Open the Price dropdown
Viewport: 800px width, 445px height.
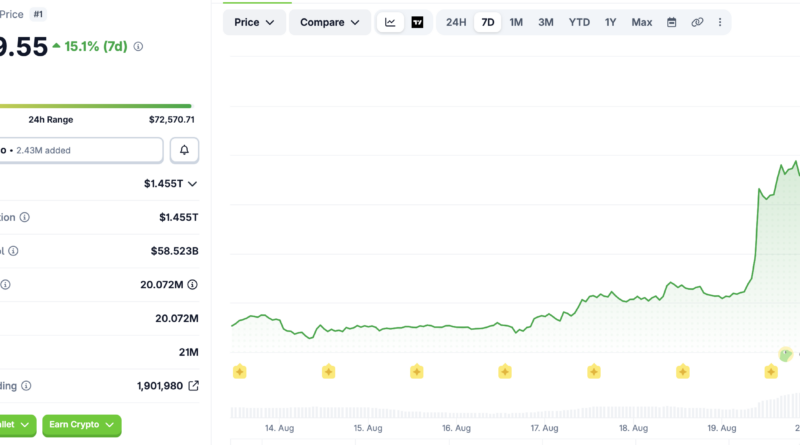point(254,22)
